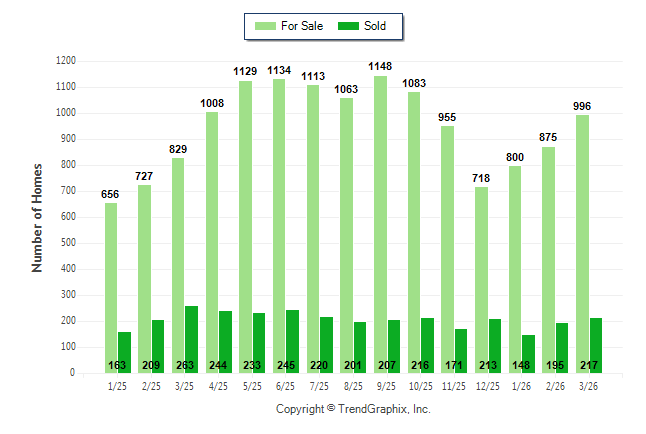Click the Number of Homes axis title
Screen dimensions: 646x434
point(38,216)
